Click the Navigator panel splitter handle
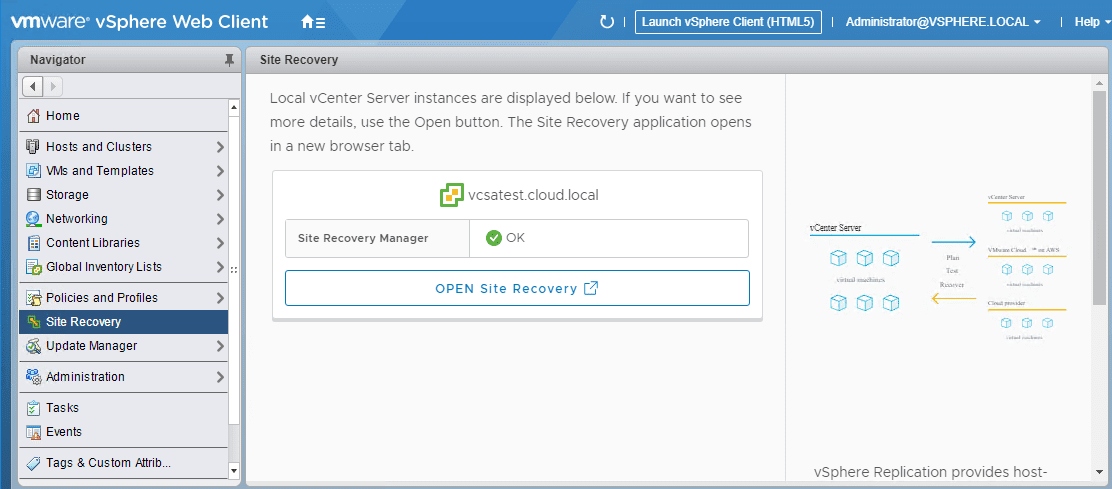This screenshot has height=489, width=1112. 233,270
